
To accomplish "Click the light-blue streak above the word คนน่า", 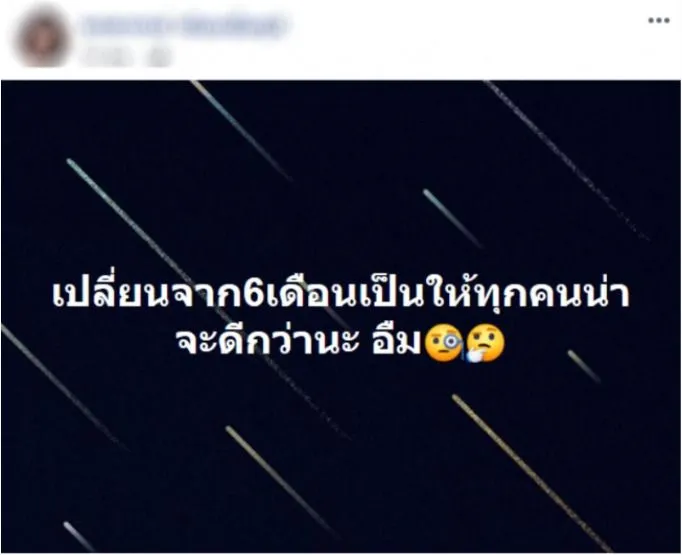I will [x=452, y=218].
